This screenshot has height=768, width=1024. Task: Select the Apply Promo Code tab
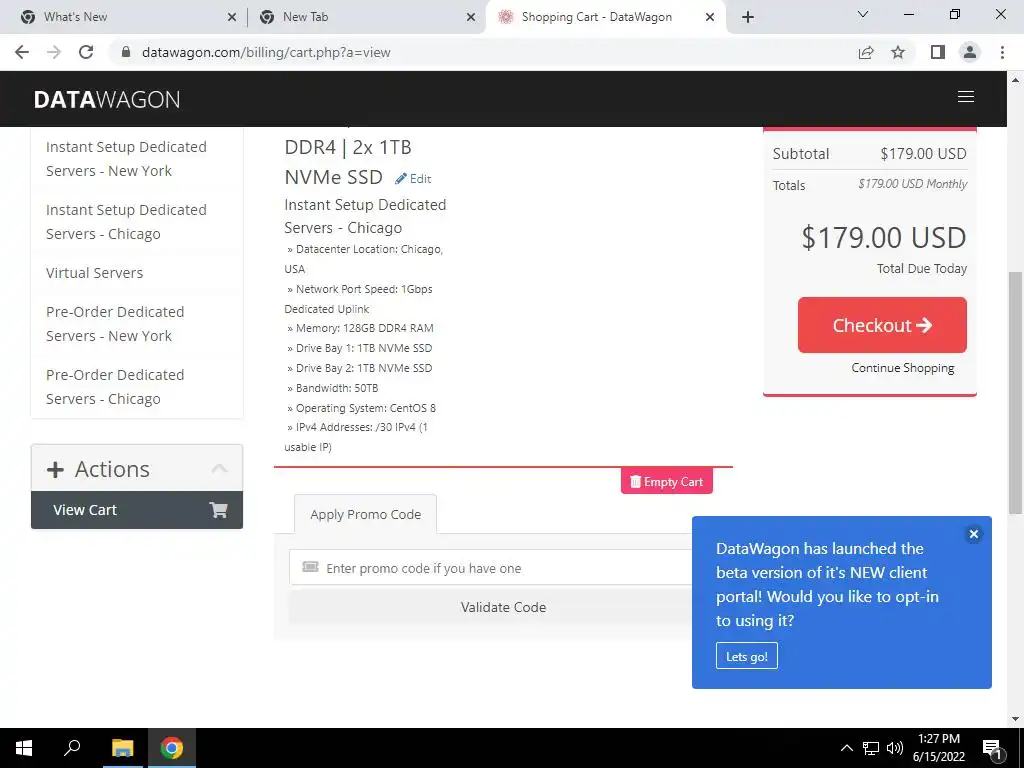coord(366,515)
